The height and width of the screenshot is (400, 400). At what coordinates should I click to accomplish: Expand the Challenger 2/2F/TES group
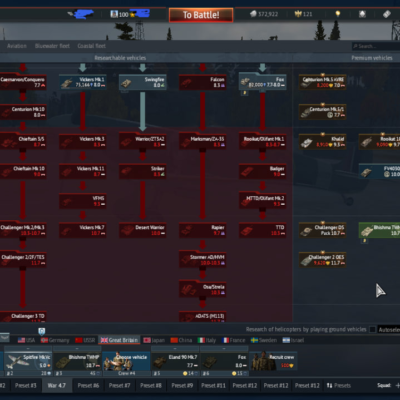[23, 260]
